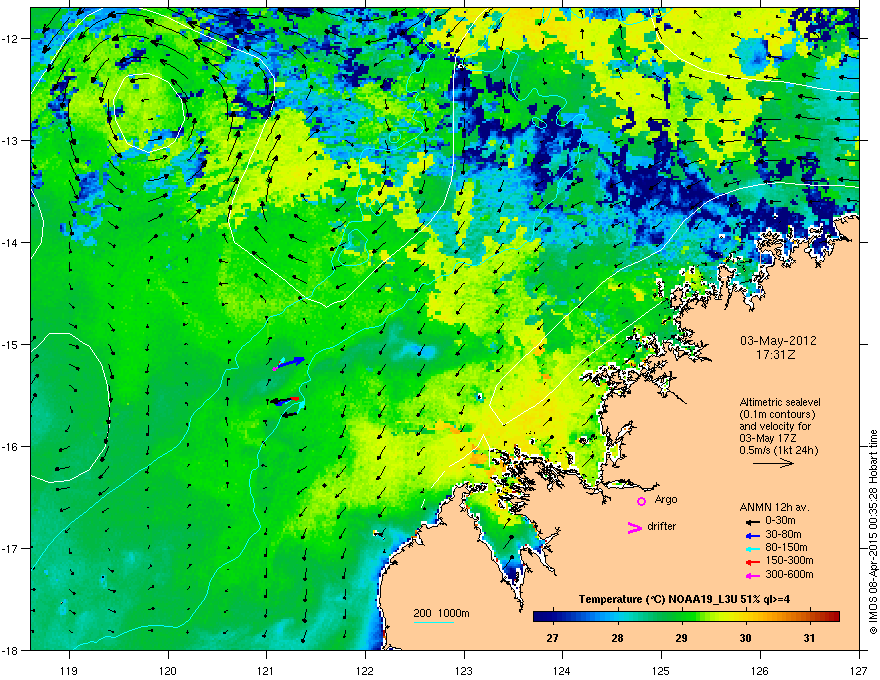Click the green section of colorbar at 29
This screenshot has width=880, height=680.
[x=681, y=617]
